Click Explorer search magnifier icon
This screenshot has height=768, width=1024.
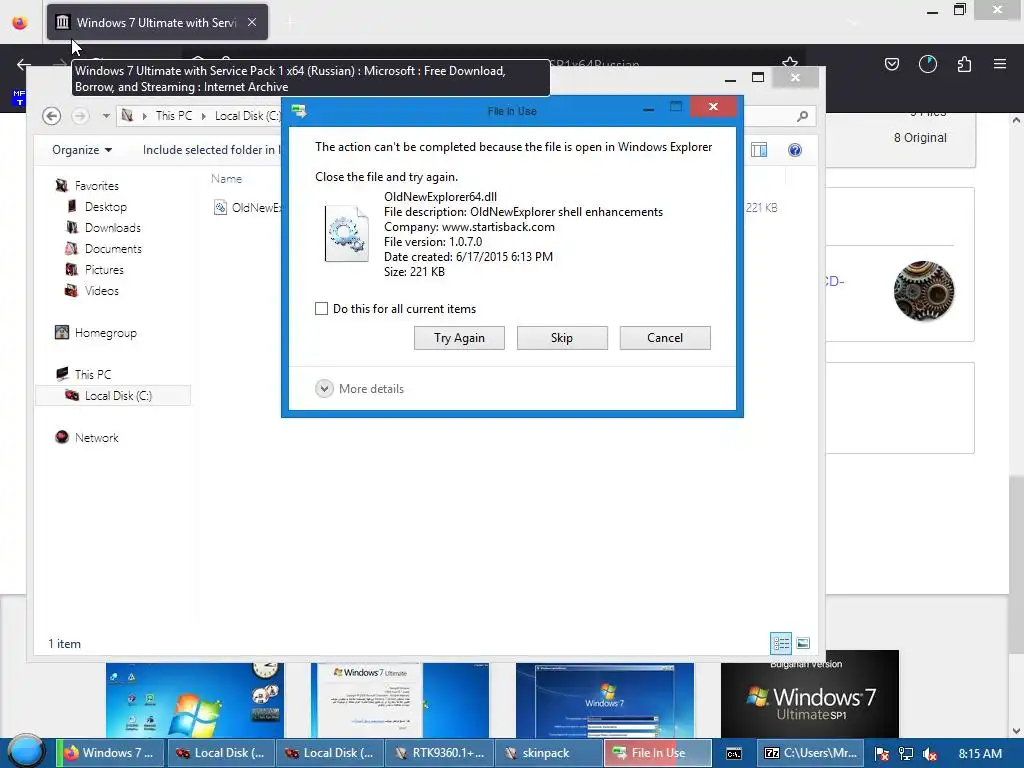click(x=803, y=116)
